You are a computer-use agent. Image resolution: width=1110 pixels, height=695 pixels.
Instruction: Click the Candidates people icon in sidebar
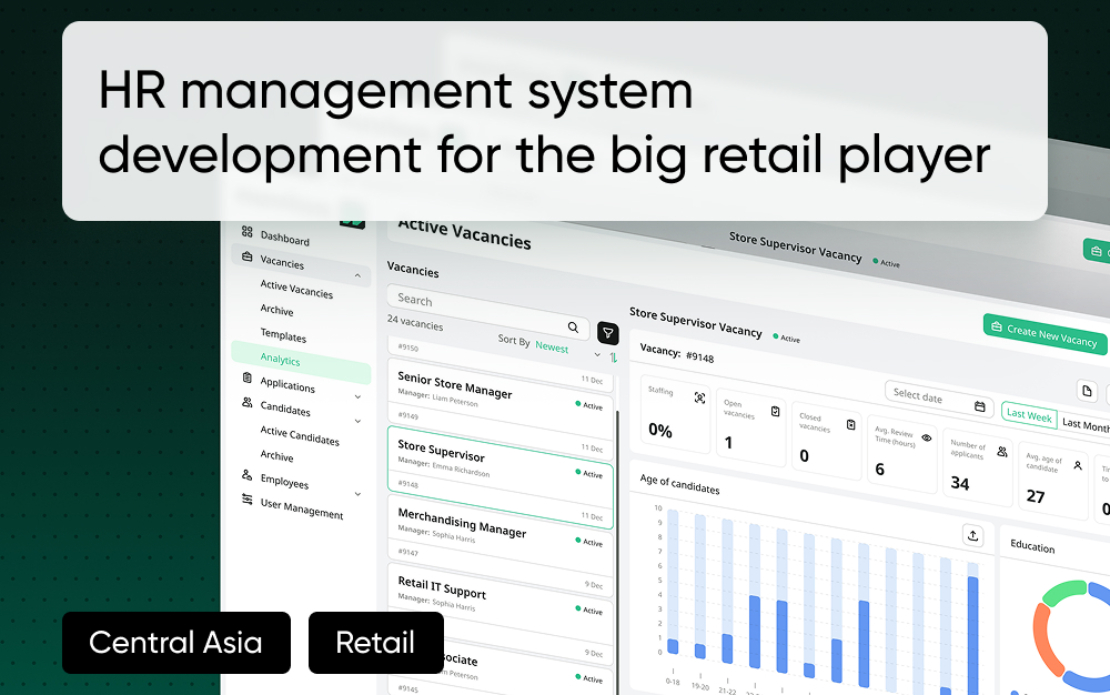247,402
